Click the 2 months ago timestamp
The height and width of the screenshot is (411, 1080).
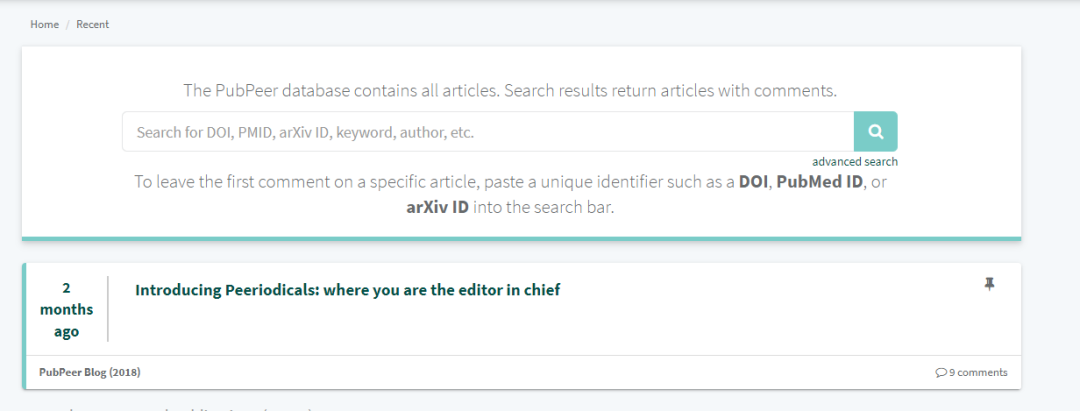pos(66,310)
